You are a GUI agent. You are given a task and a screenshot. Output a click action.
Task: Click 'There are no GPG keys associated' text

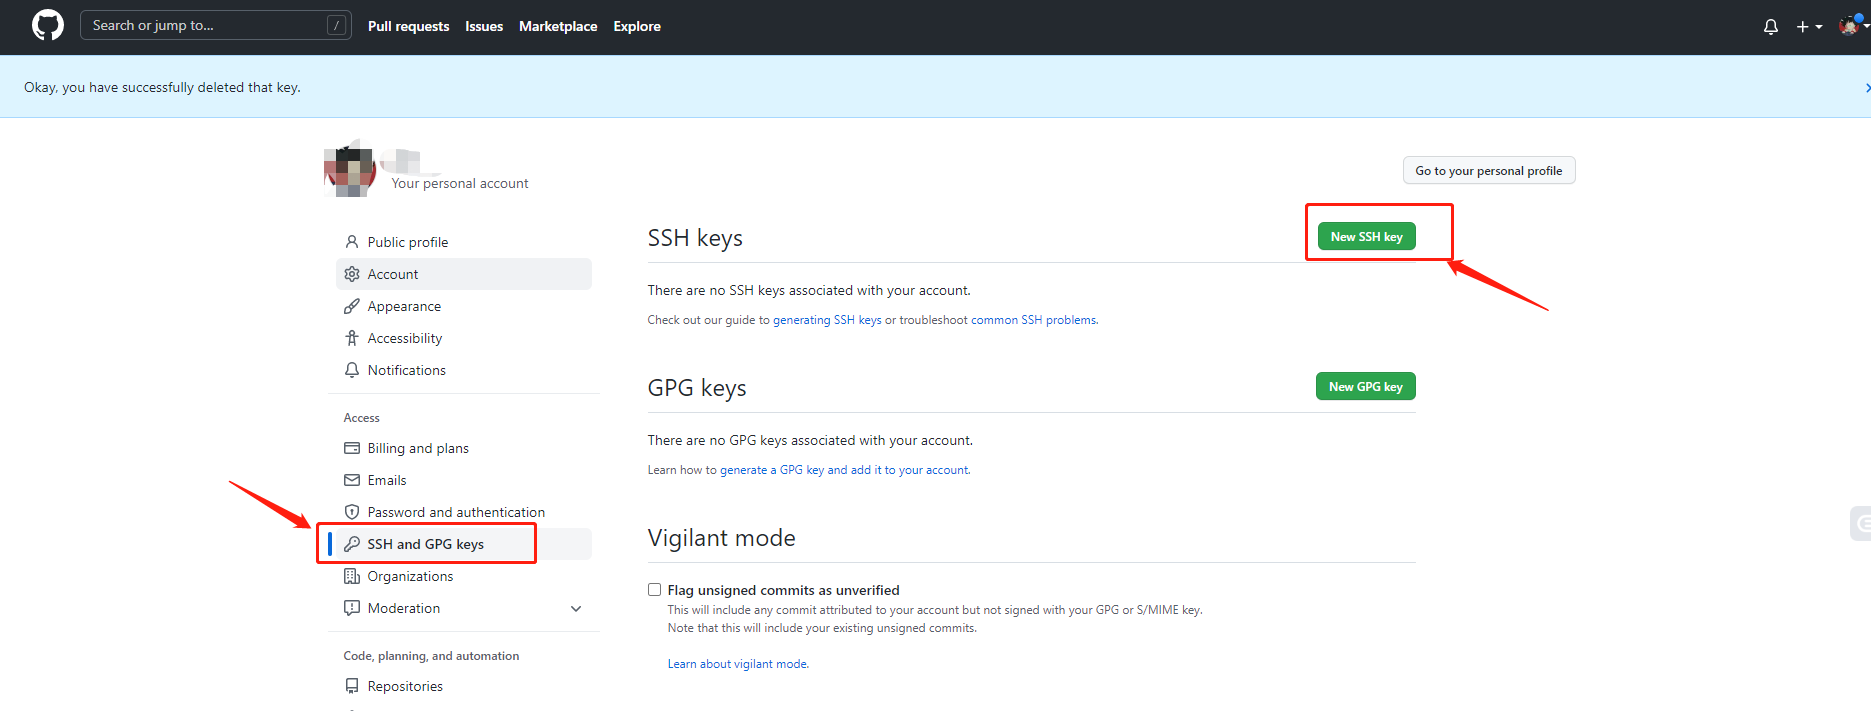pos(810,440)
